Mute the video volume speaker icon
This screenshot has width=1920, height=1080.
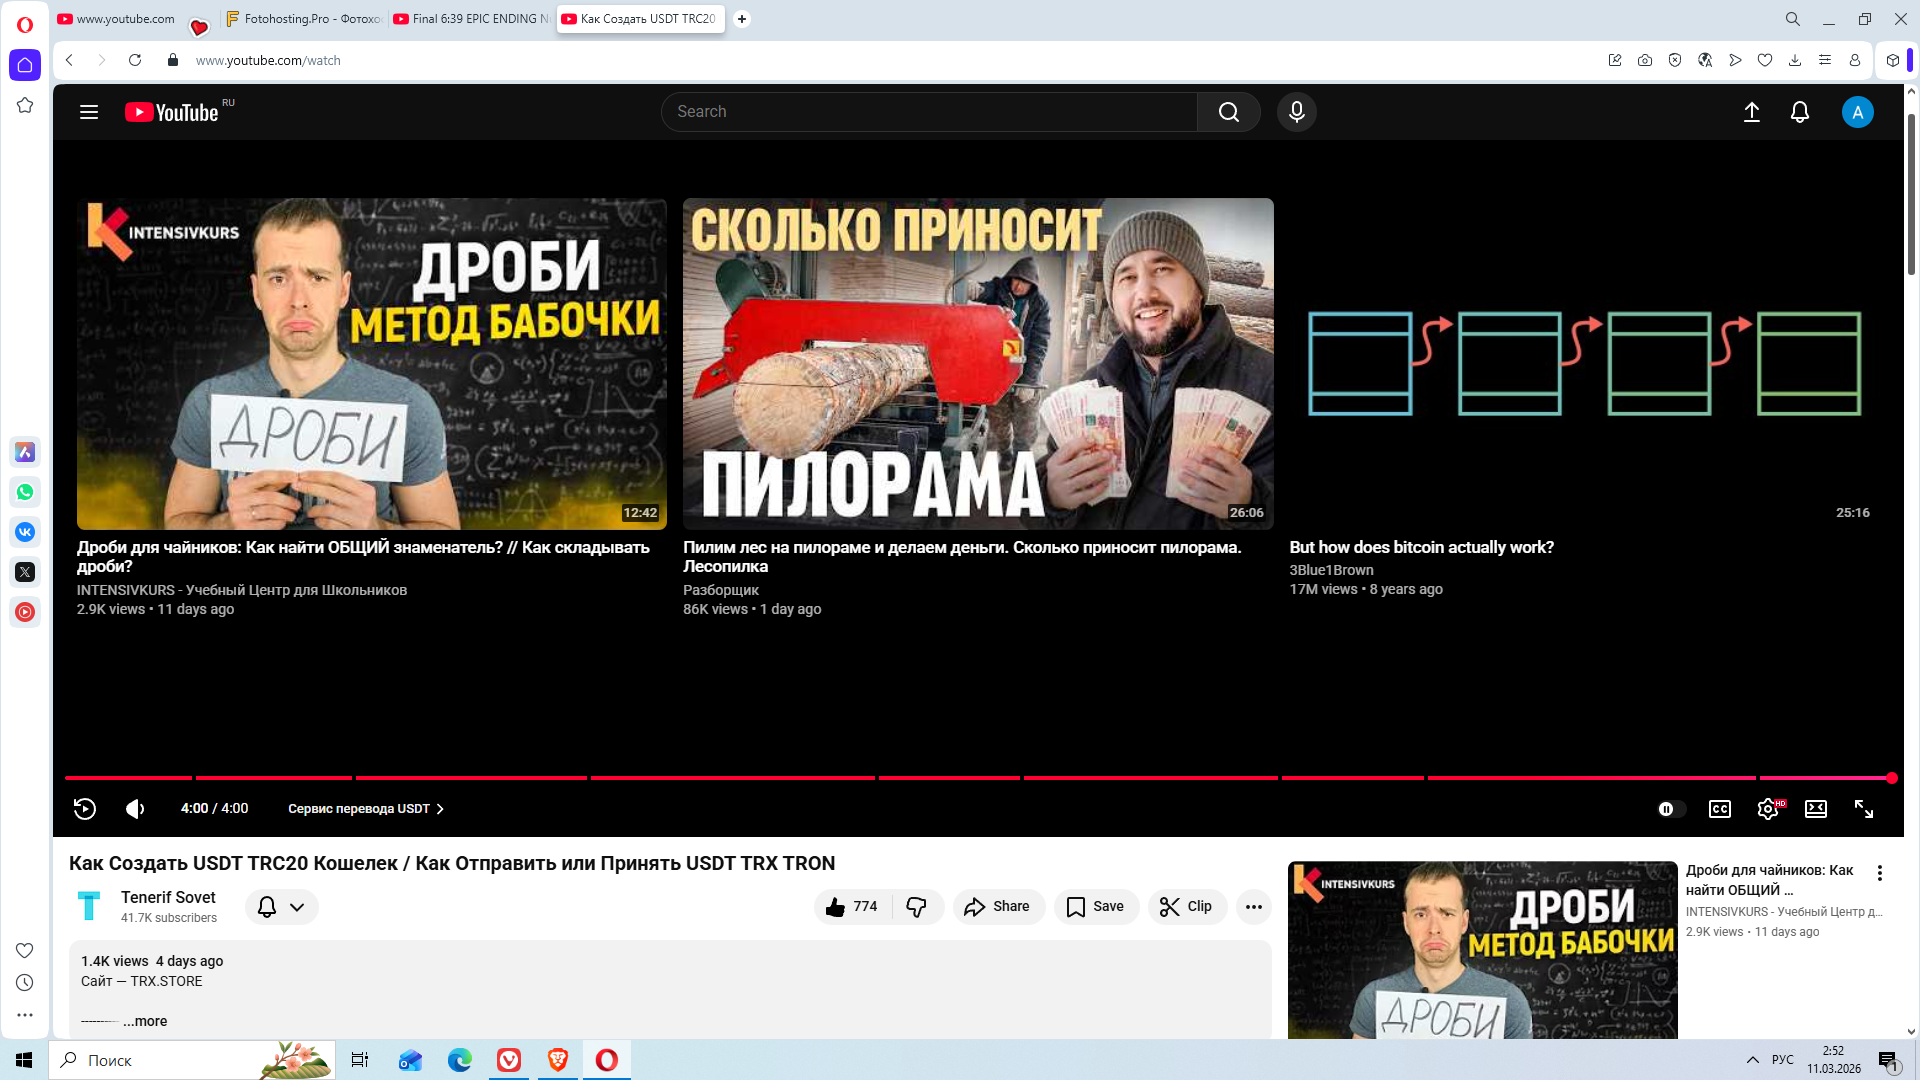coord(135,809)
